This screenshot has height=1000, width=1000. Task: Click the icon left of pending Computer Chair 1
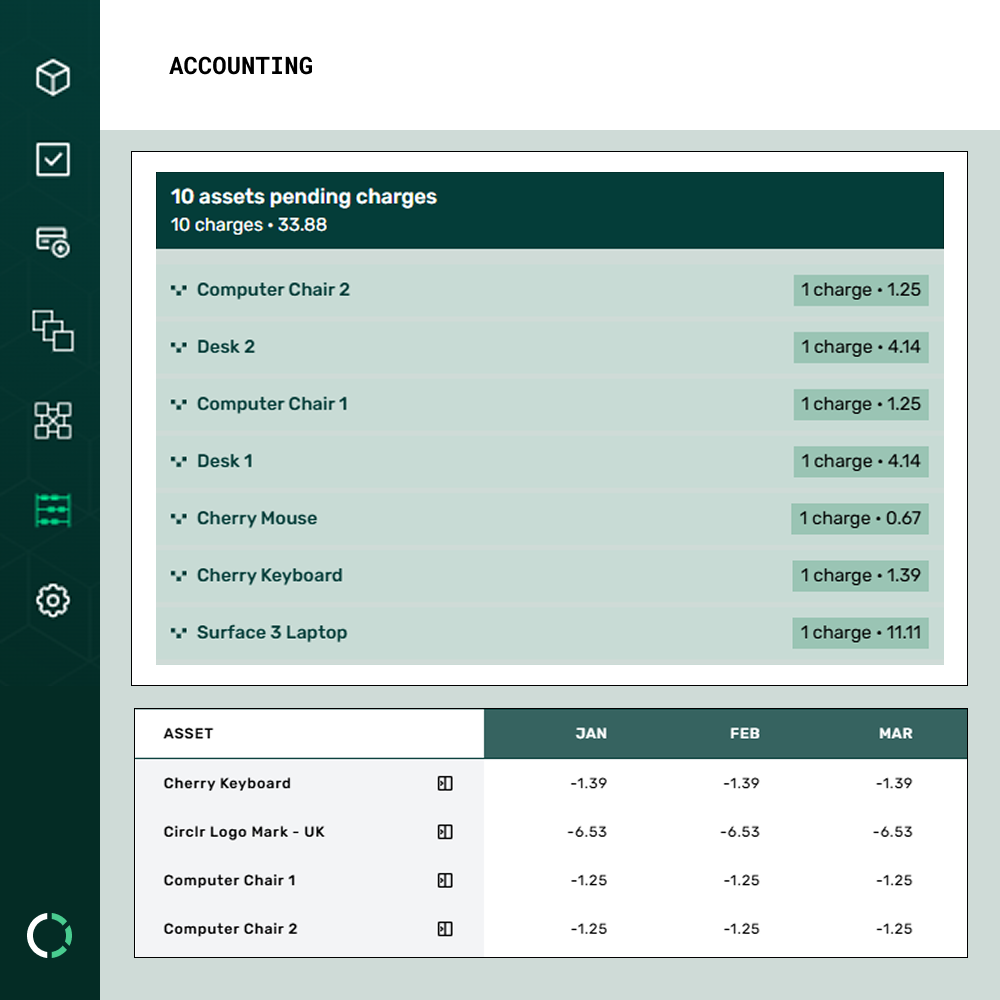tap(179, 404)
